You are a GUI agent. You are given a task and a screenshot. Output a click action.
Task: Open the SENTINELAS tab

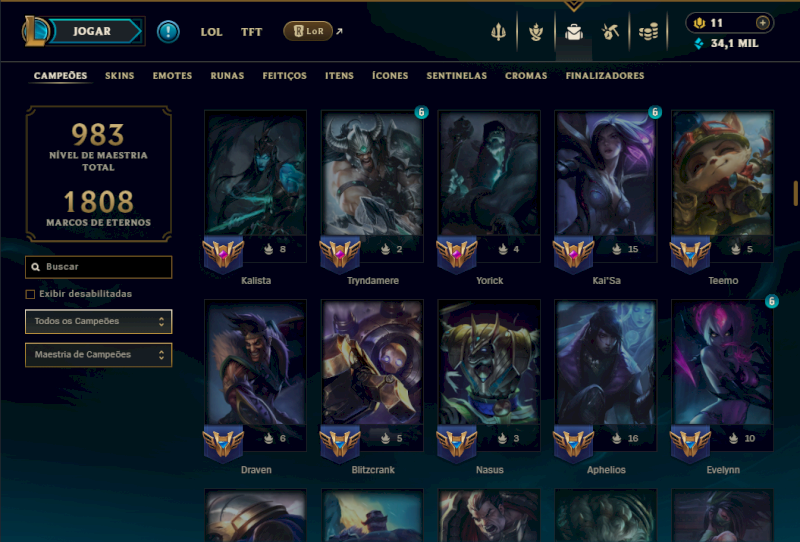(457, 76)
